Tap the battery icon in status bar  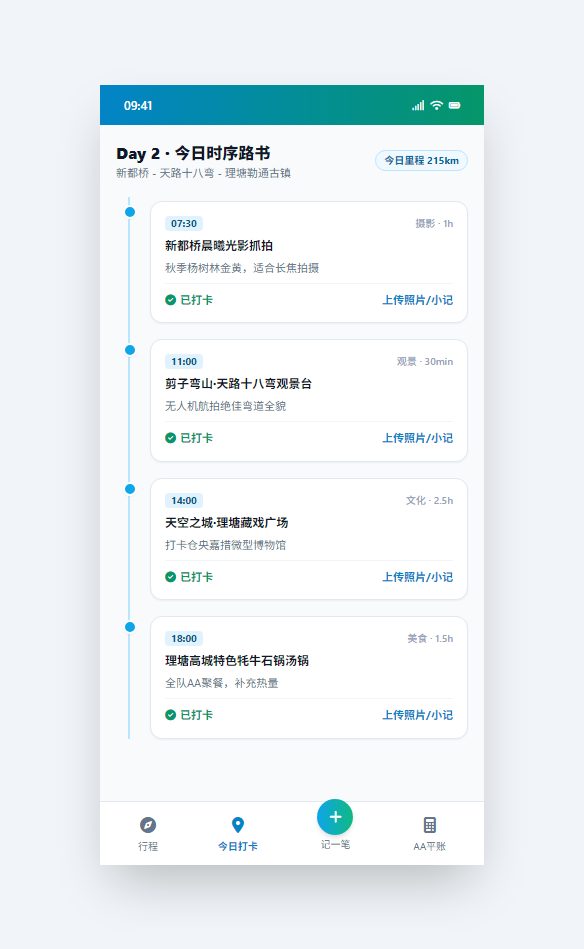tap(454, 105)
